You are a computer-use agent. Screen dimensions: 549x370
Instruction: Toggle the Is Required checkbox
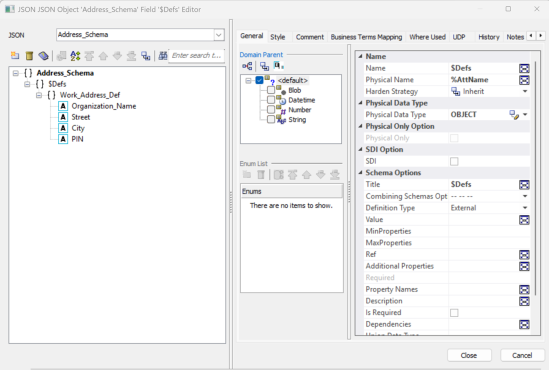point(454,313)
